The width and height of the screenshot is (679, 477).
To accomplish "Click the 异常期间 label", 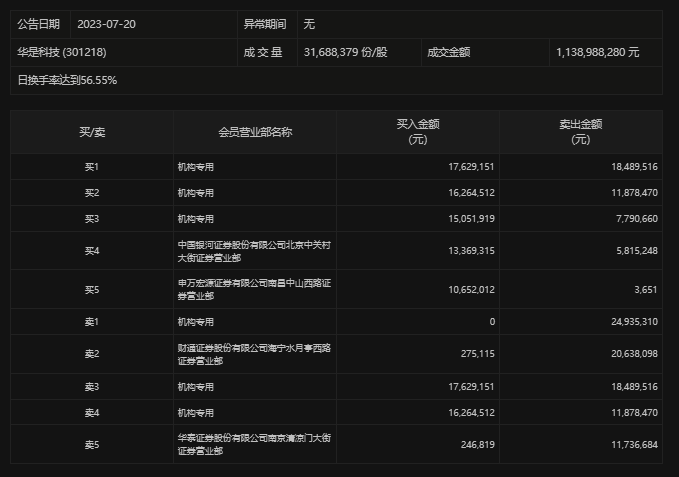I will click(265, 24).
